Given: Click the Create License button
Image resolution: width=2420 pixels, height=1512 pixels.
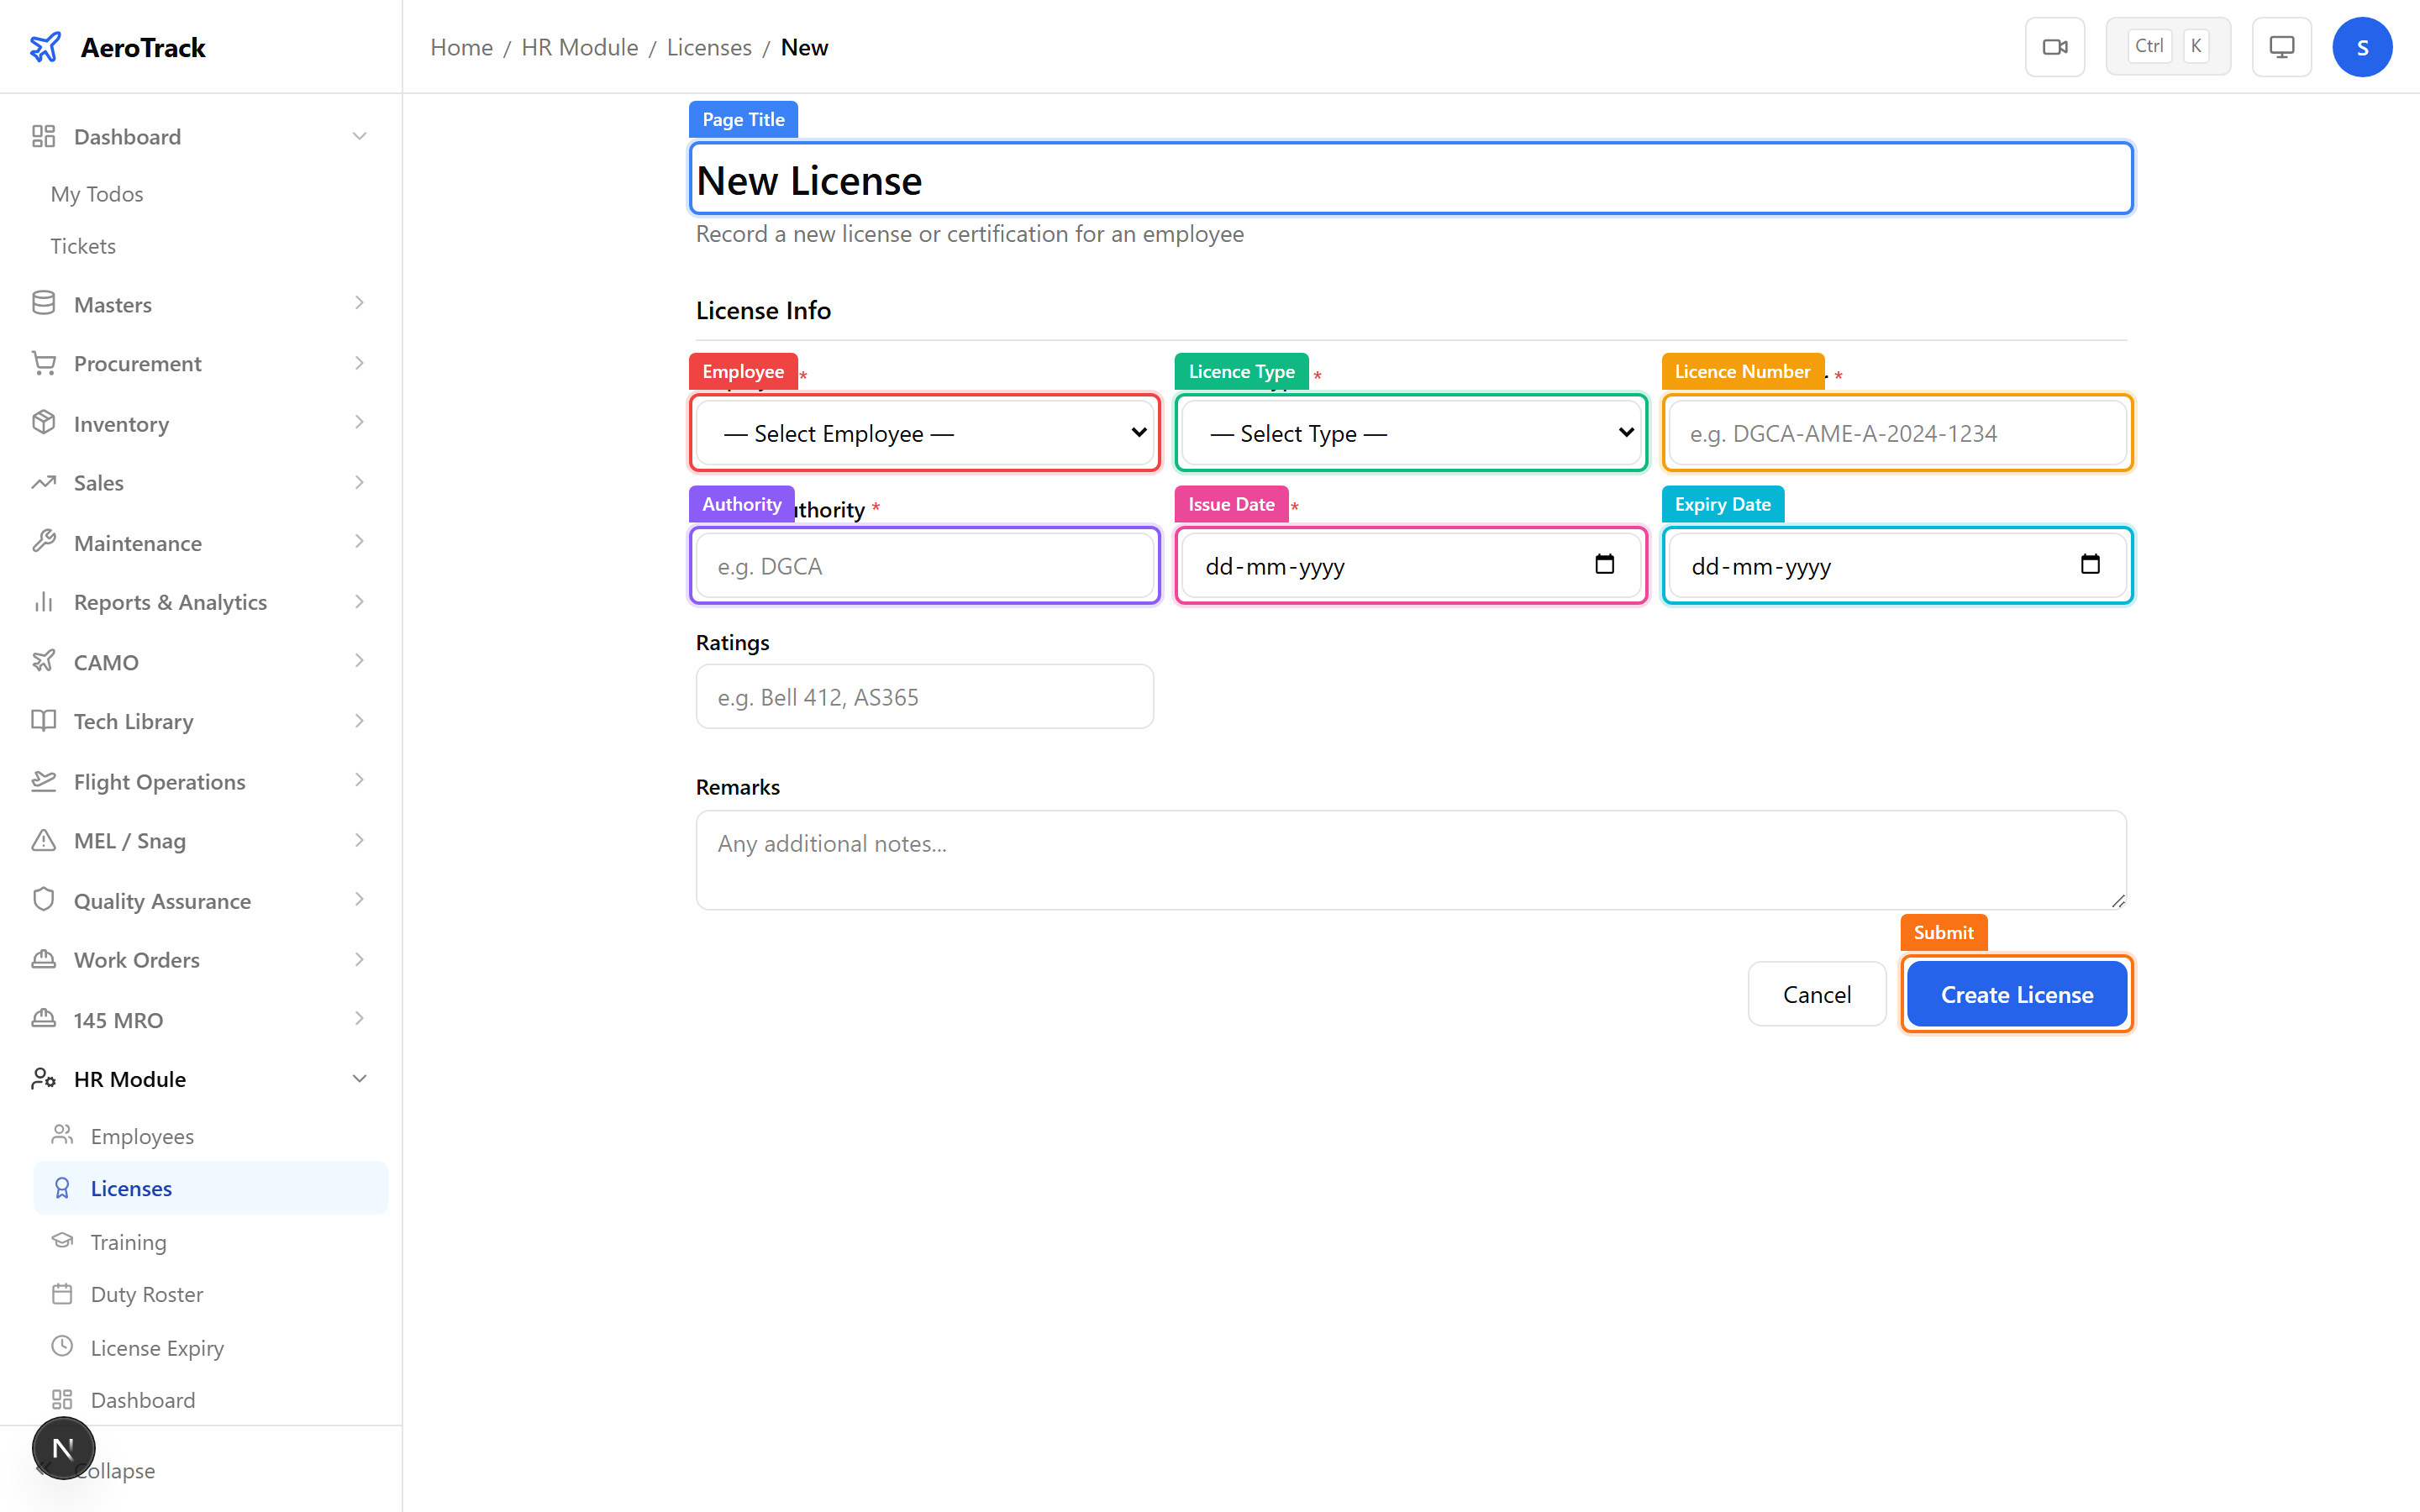Looking at the screenshot, I should click(2017, 994).
